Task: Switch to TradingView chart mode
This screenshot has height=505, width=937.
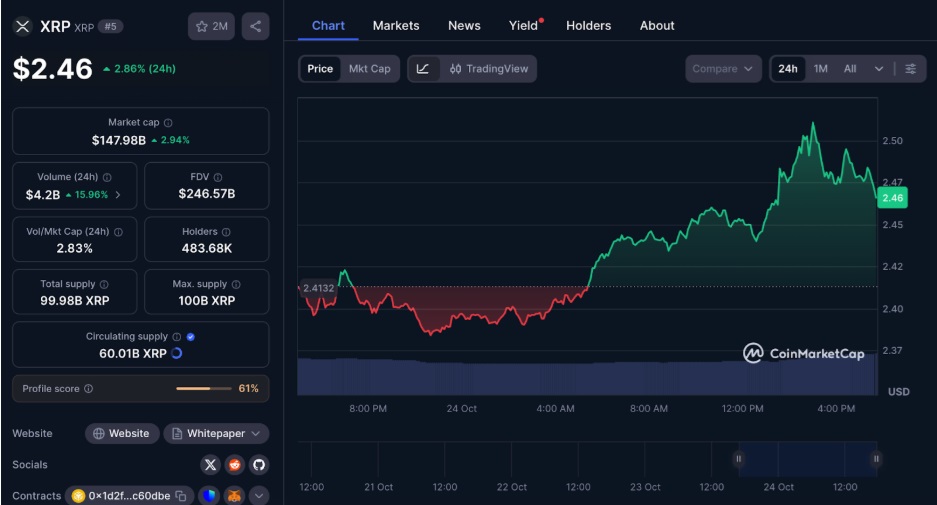Action: click(x=489, y=69)
